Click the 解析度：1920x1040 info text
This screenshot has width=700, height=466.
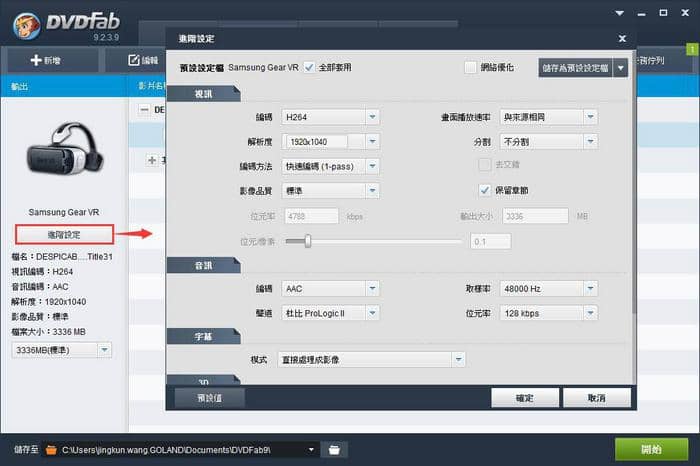pos(49,302)
